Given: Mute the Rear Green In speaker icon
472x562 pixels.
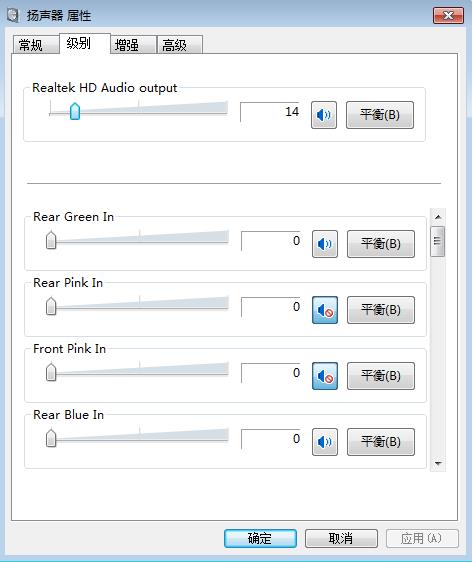Looking at the screenshot, I should [325, 244].
